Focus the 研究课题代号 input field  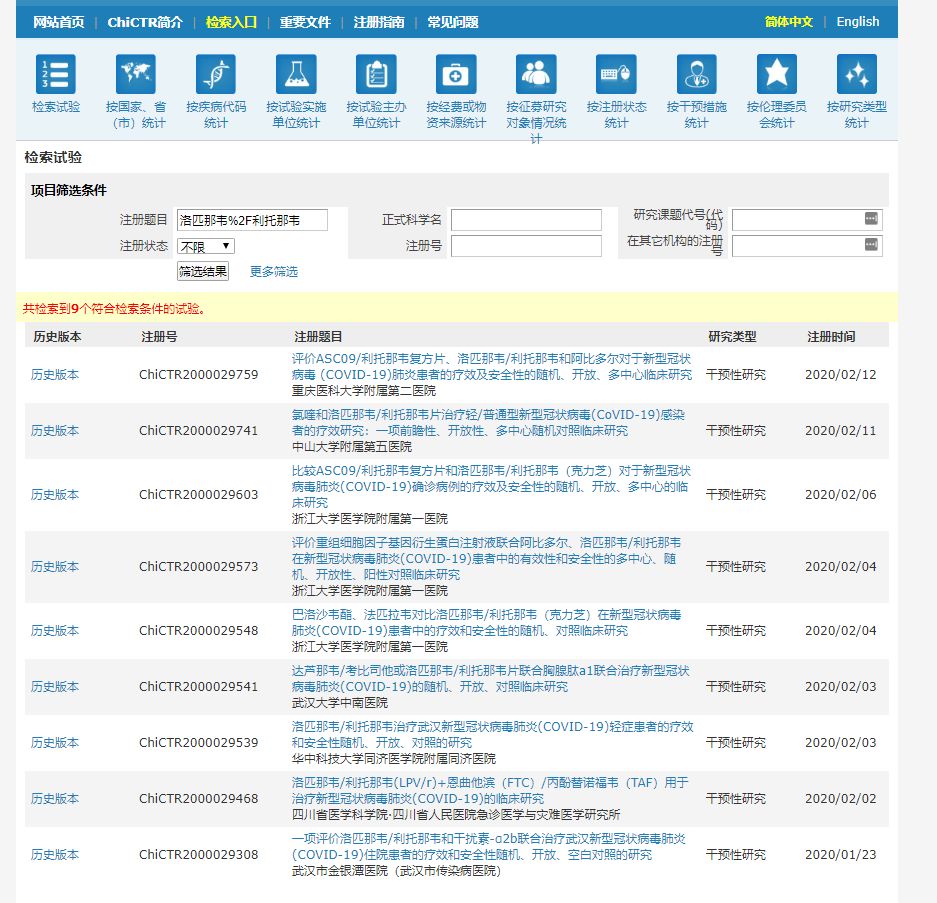807,220
